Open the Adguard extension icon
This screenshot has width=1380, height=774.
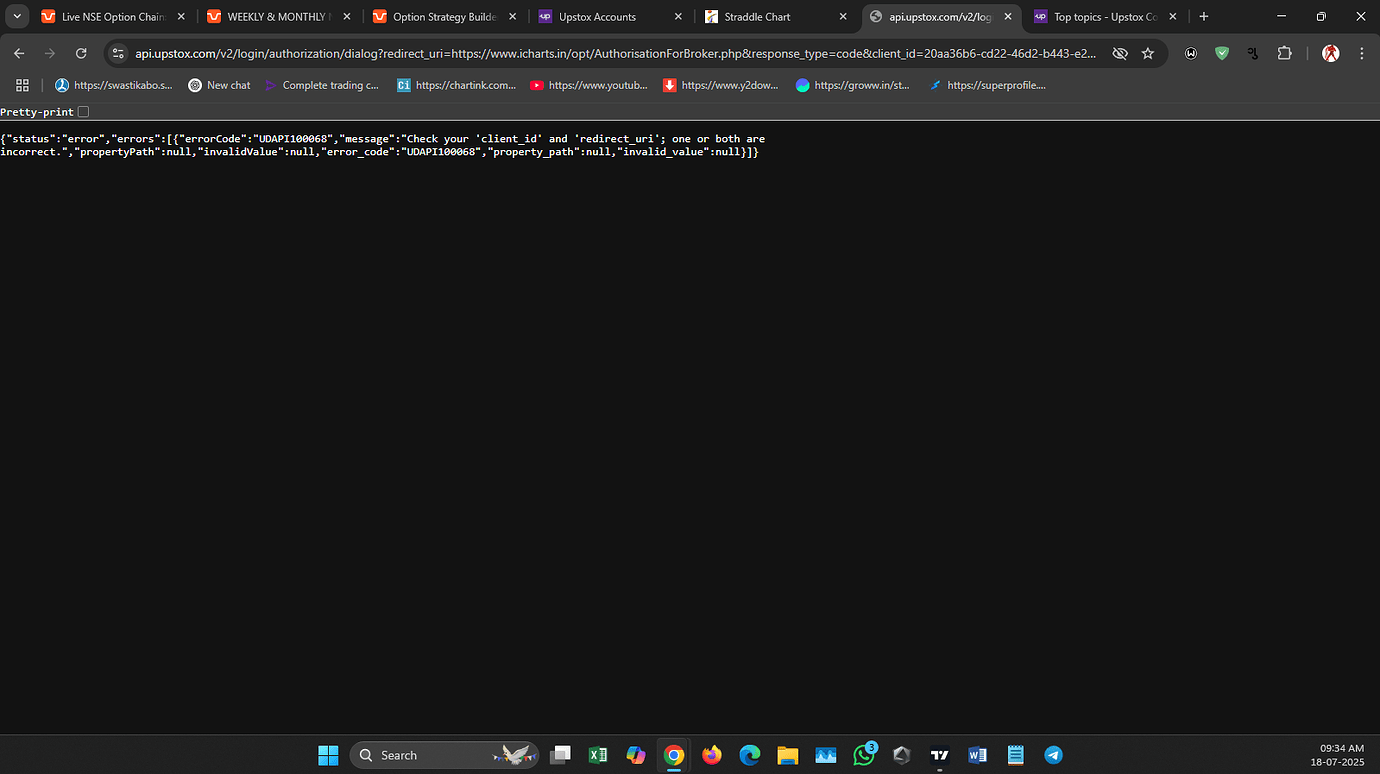(1221, 53)
